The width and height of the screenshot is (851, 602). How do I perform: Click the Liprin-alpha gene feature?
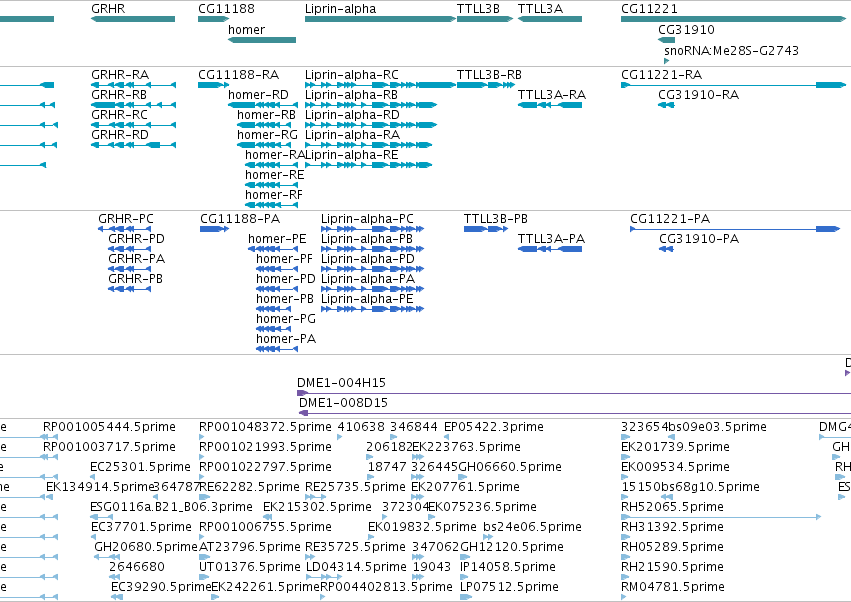380,19
